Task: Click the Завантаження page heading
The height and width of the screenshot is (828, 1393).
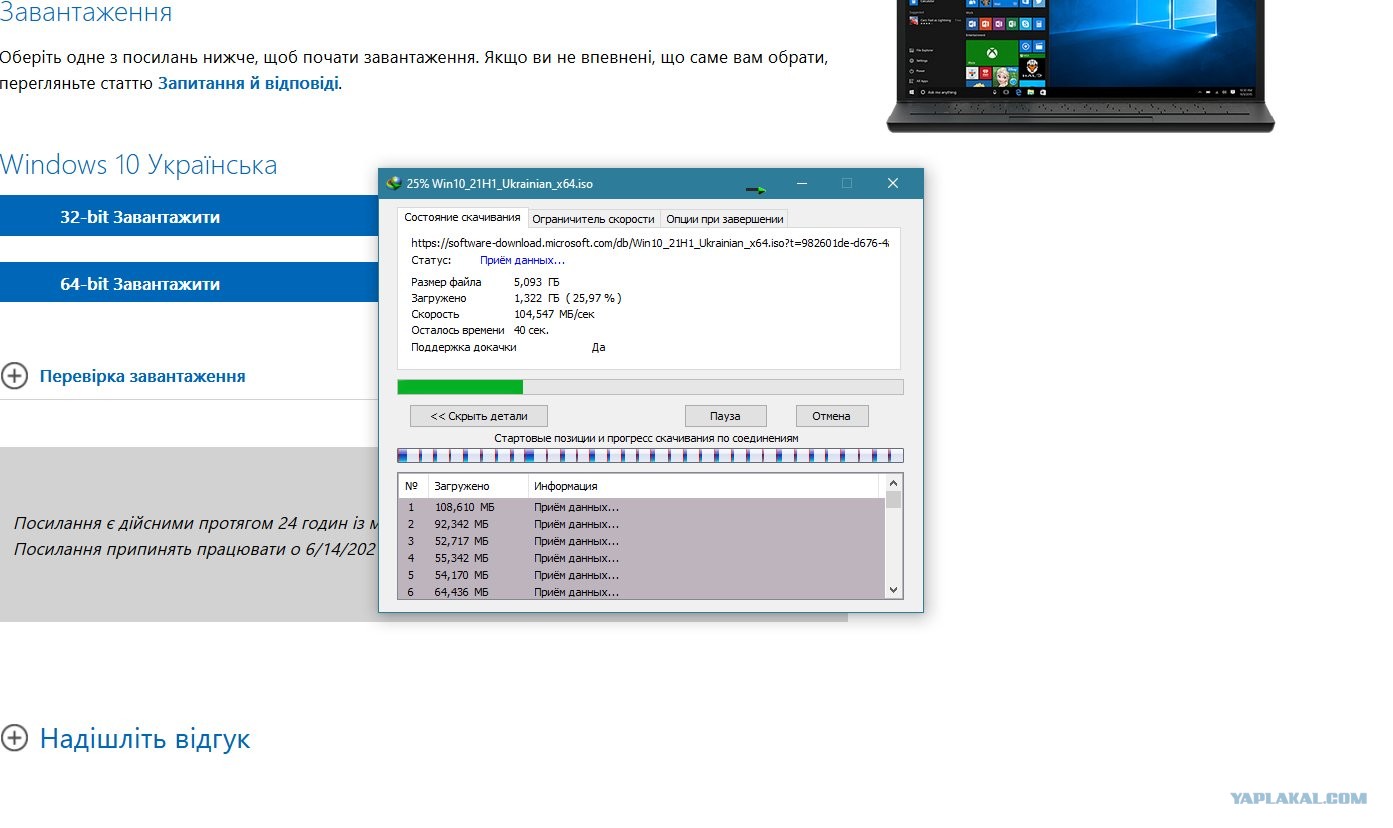Action: tap(86, 13)
